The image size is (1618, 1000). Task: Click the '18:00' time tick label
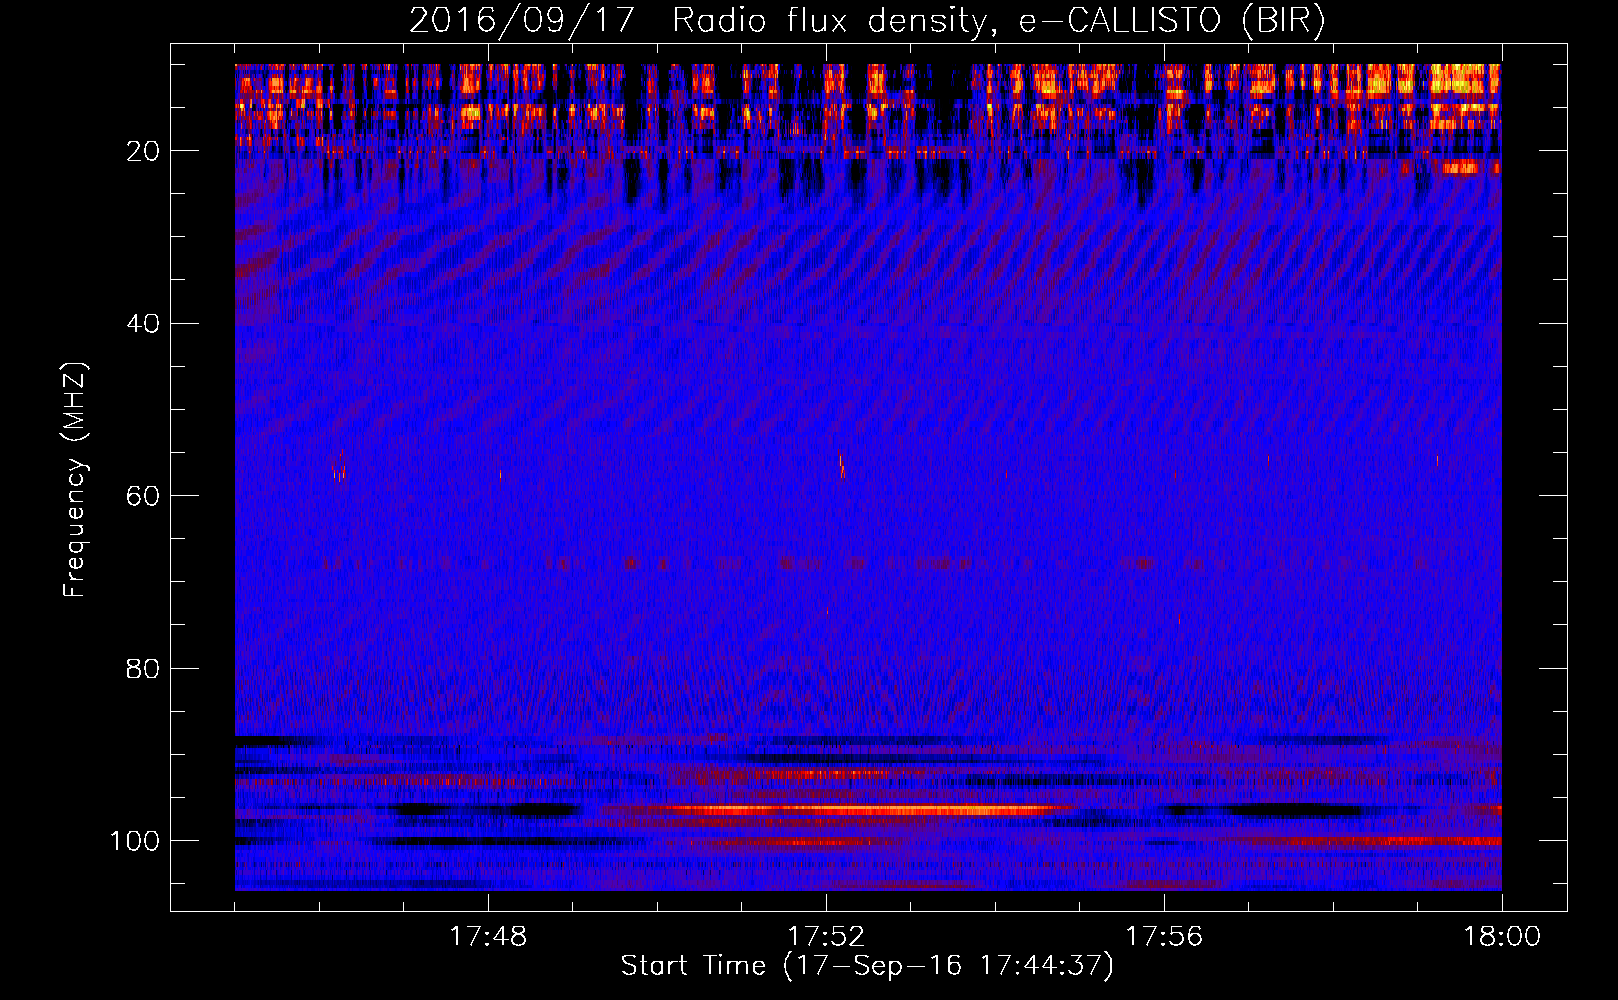tap(1502, 937)
